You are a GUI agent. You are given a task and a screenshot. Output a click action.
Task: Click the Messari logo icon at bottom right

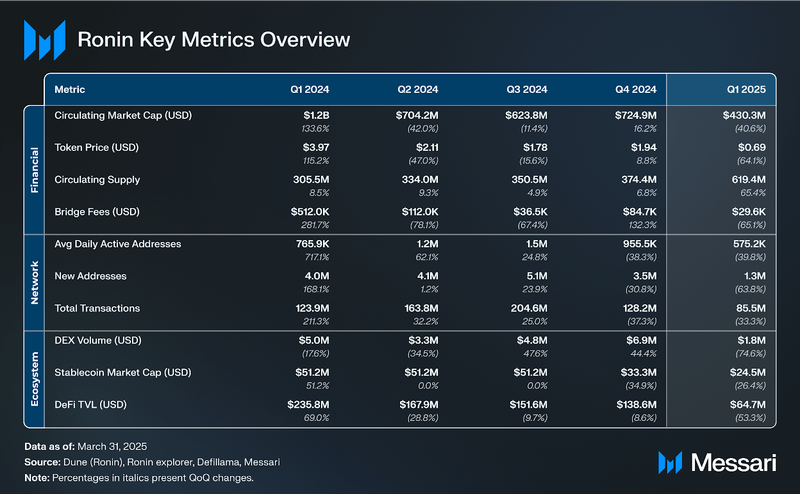[x=672, y=462]
